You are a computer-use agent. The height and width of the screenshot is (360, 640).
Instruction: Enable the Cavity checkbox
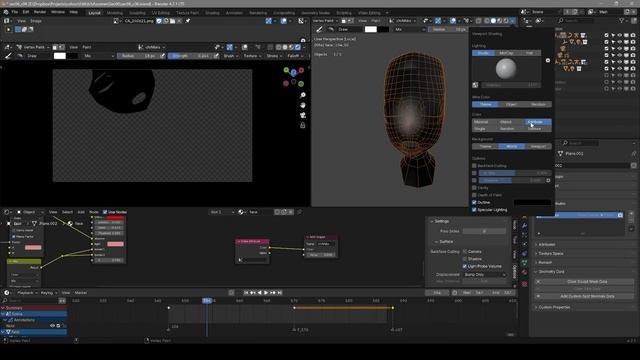[x=474, y=188]
